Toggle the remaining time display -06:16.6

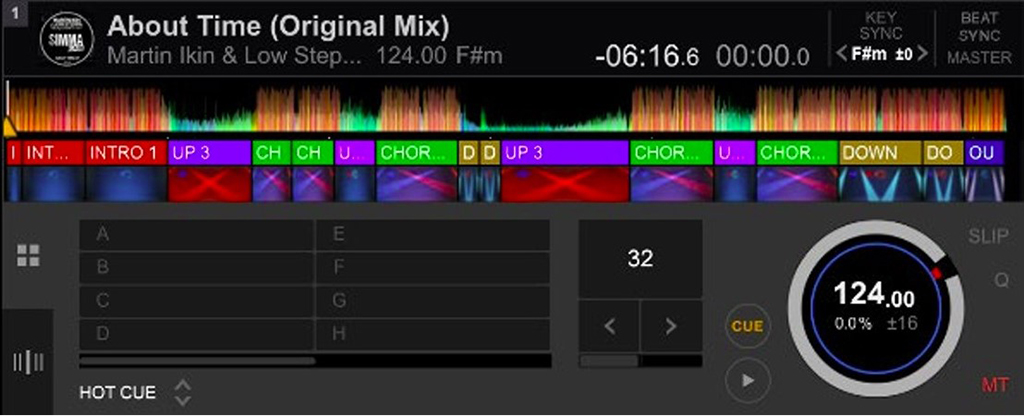[647, 56]
